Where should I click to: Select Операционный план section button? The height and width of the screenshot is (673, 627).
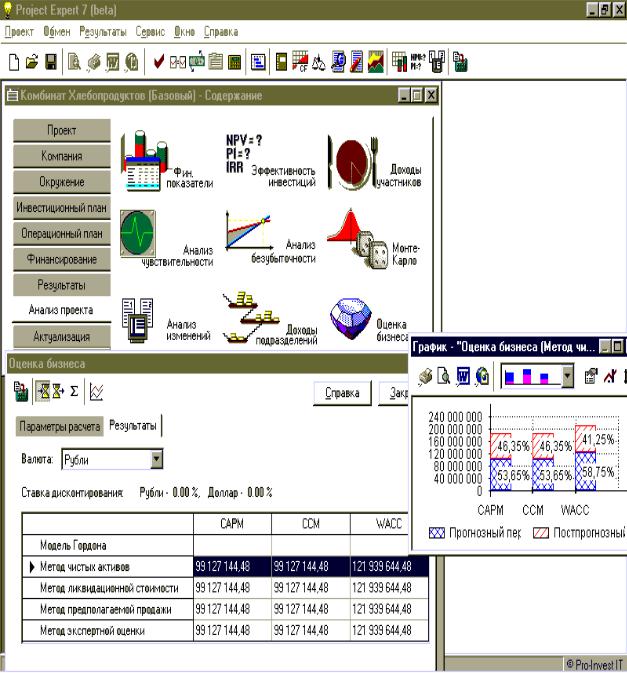62,233
